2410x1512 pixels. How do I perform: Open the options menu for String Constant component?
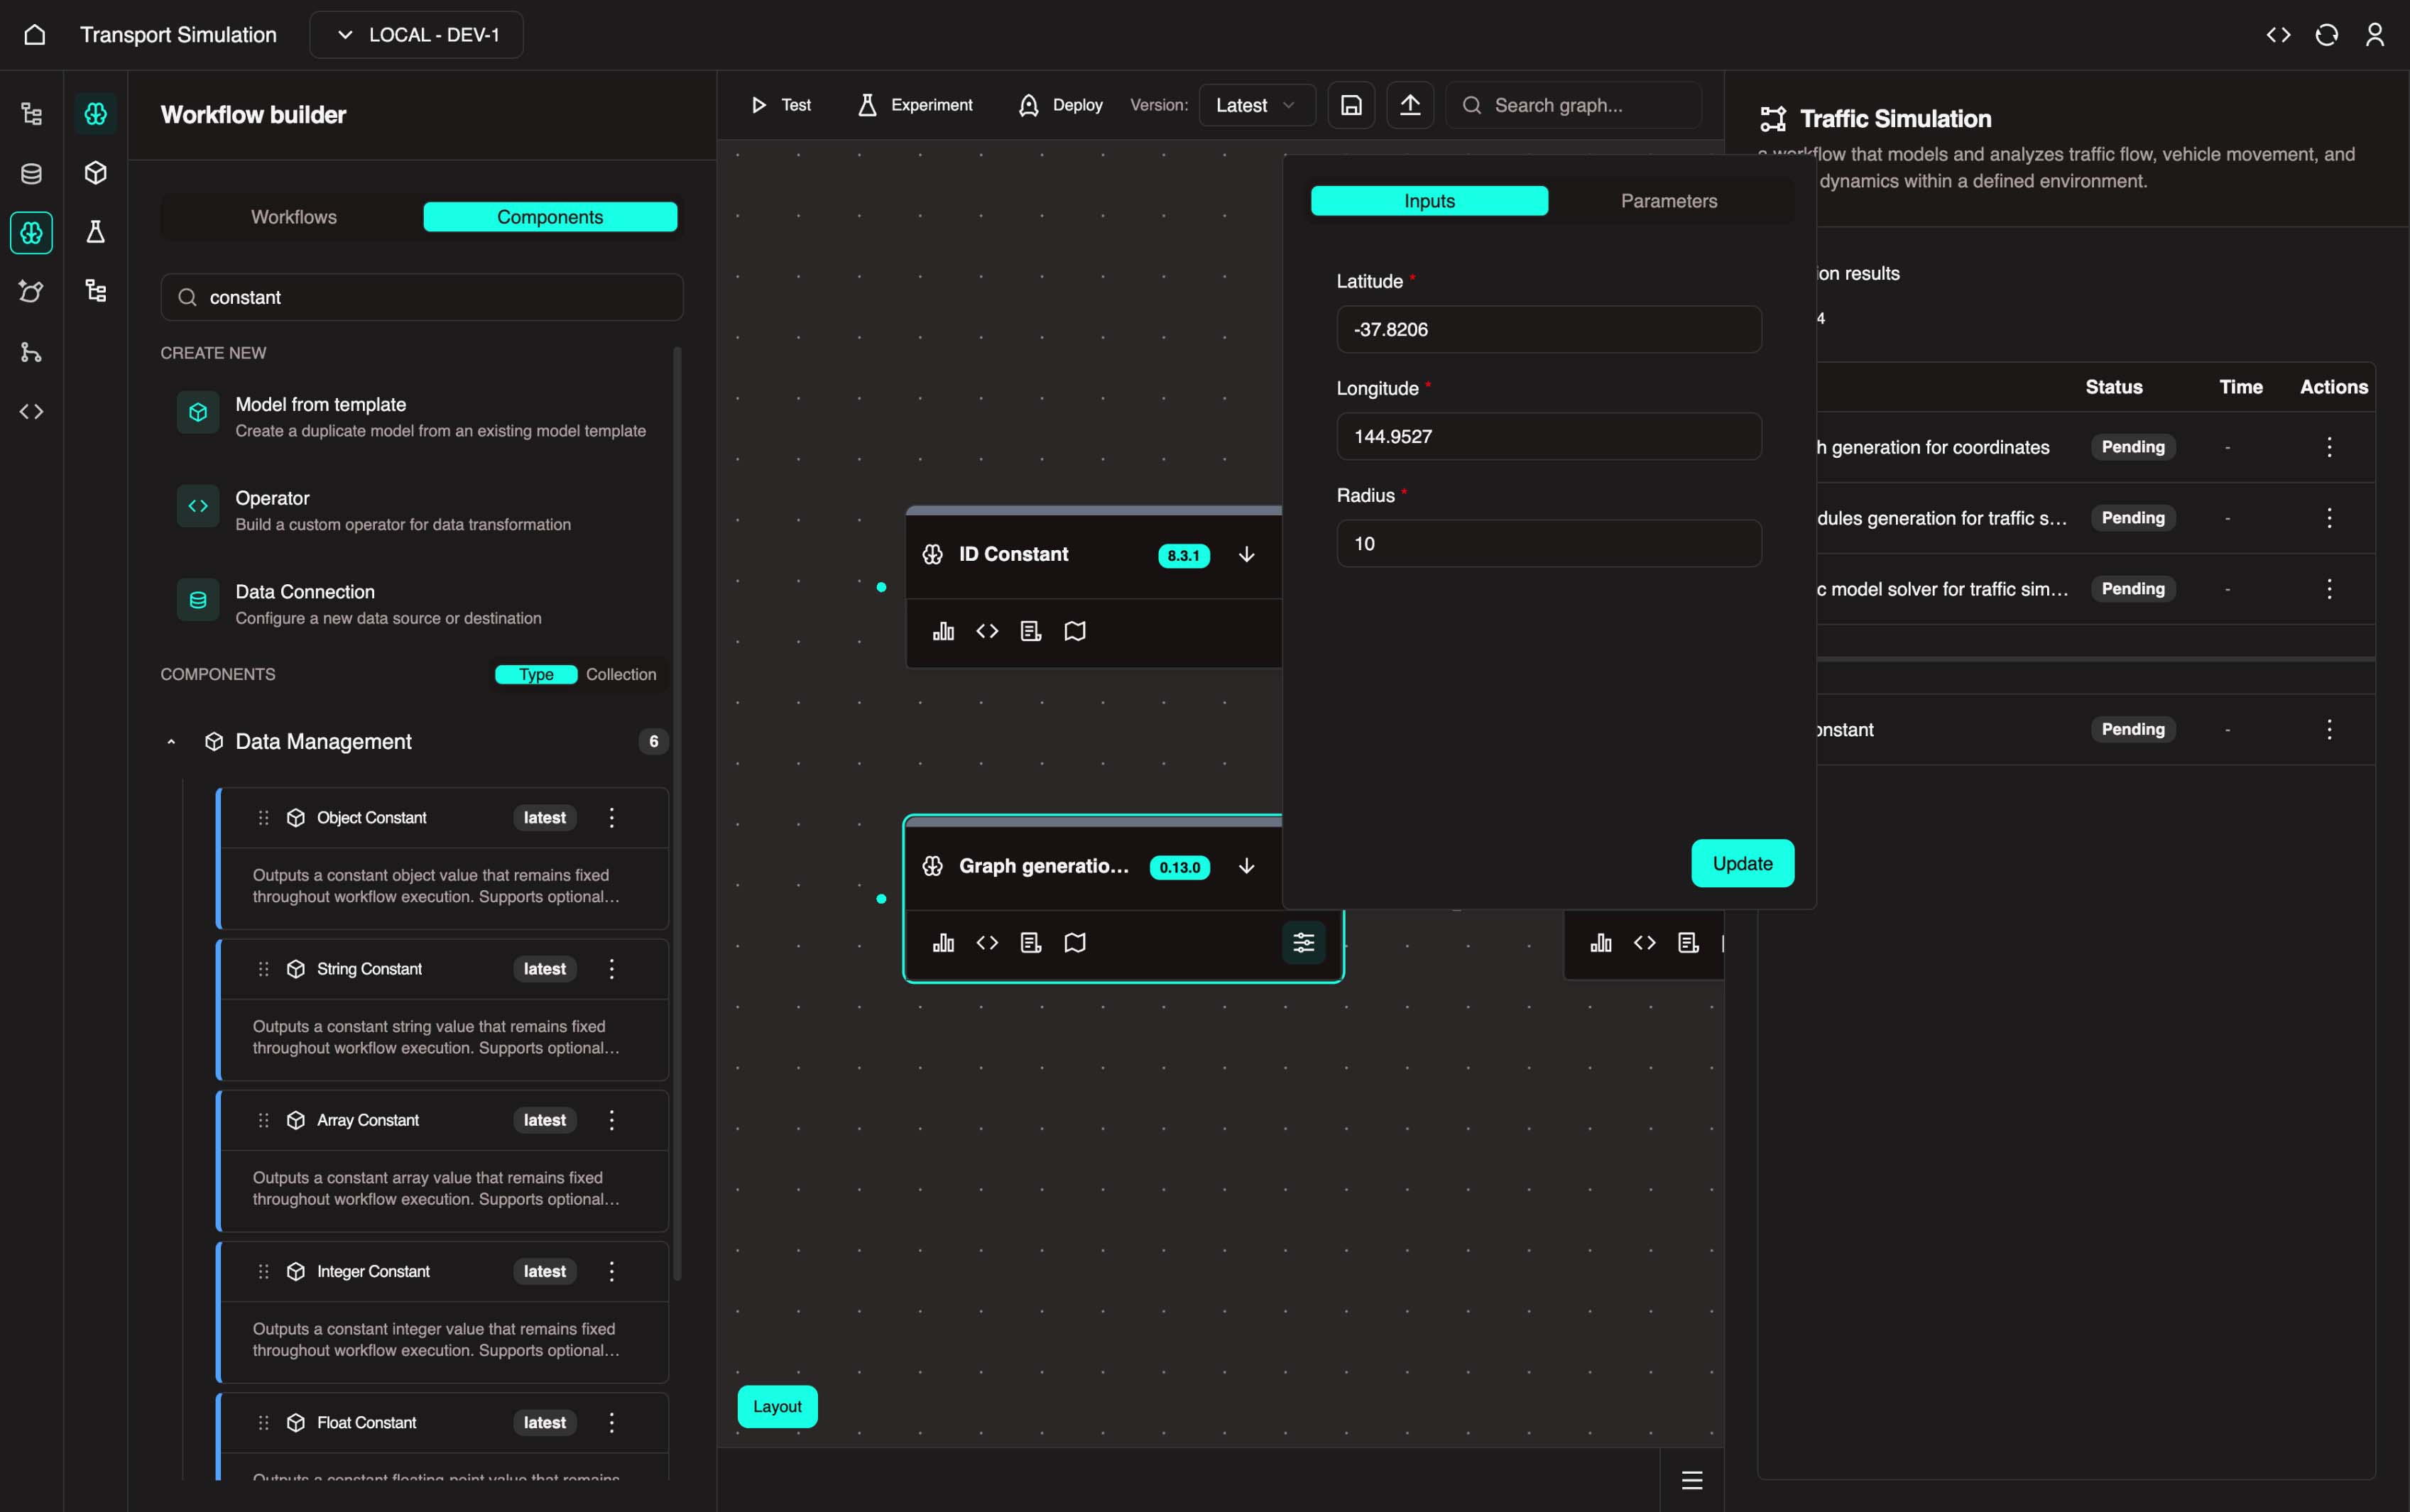pos(612,969)
